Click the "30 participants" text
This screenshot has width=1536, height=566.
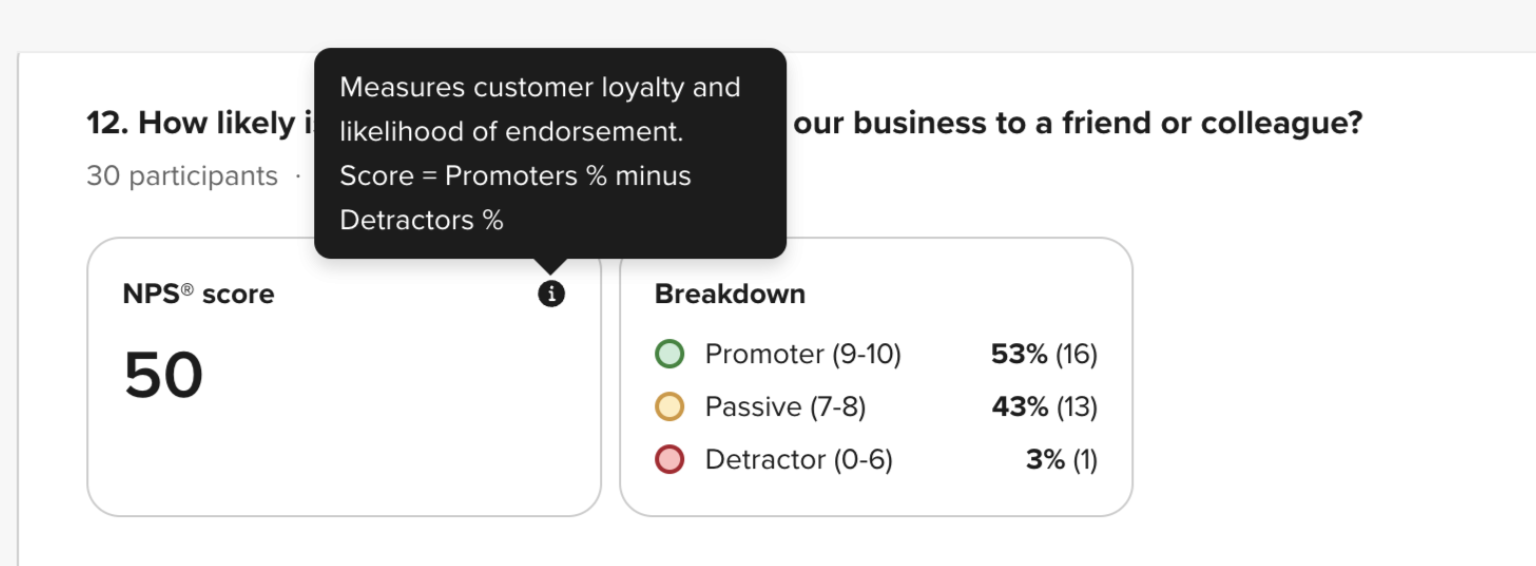point(182,176)
